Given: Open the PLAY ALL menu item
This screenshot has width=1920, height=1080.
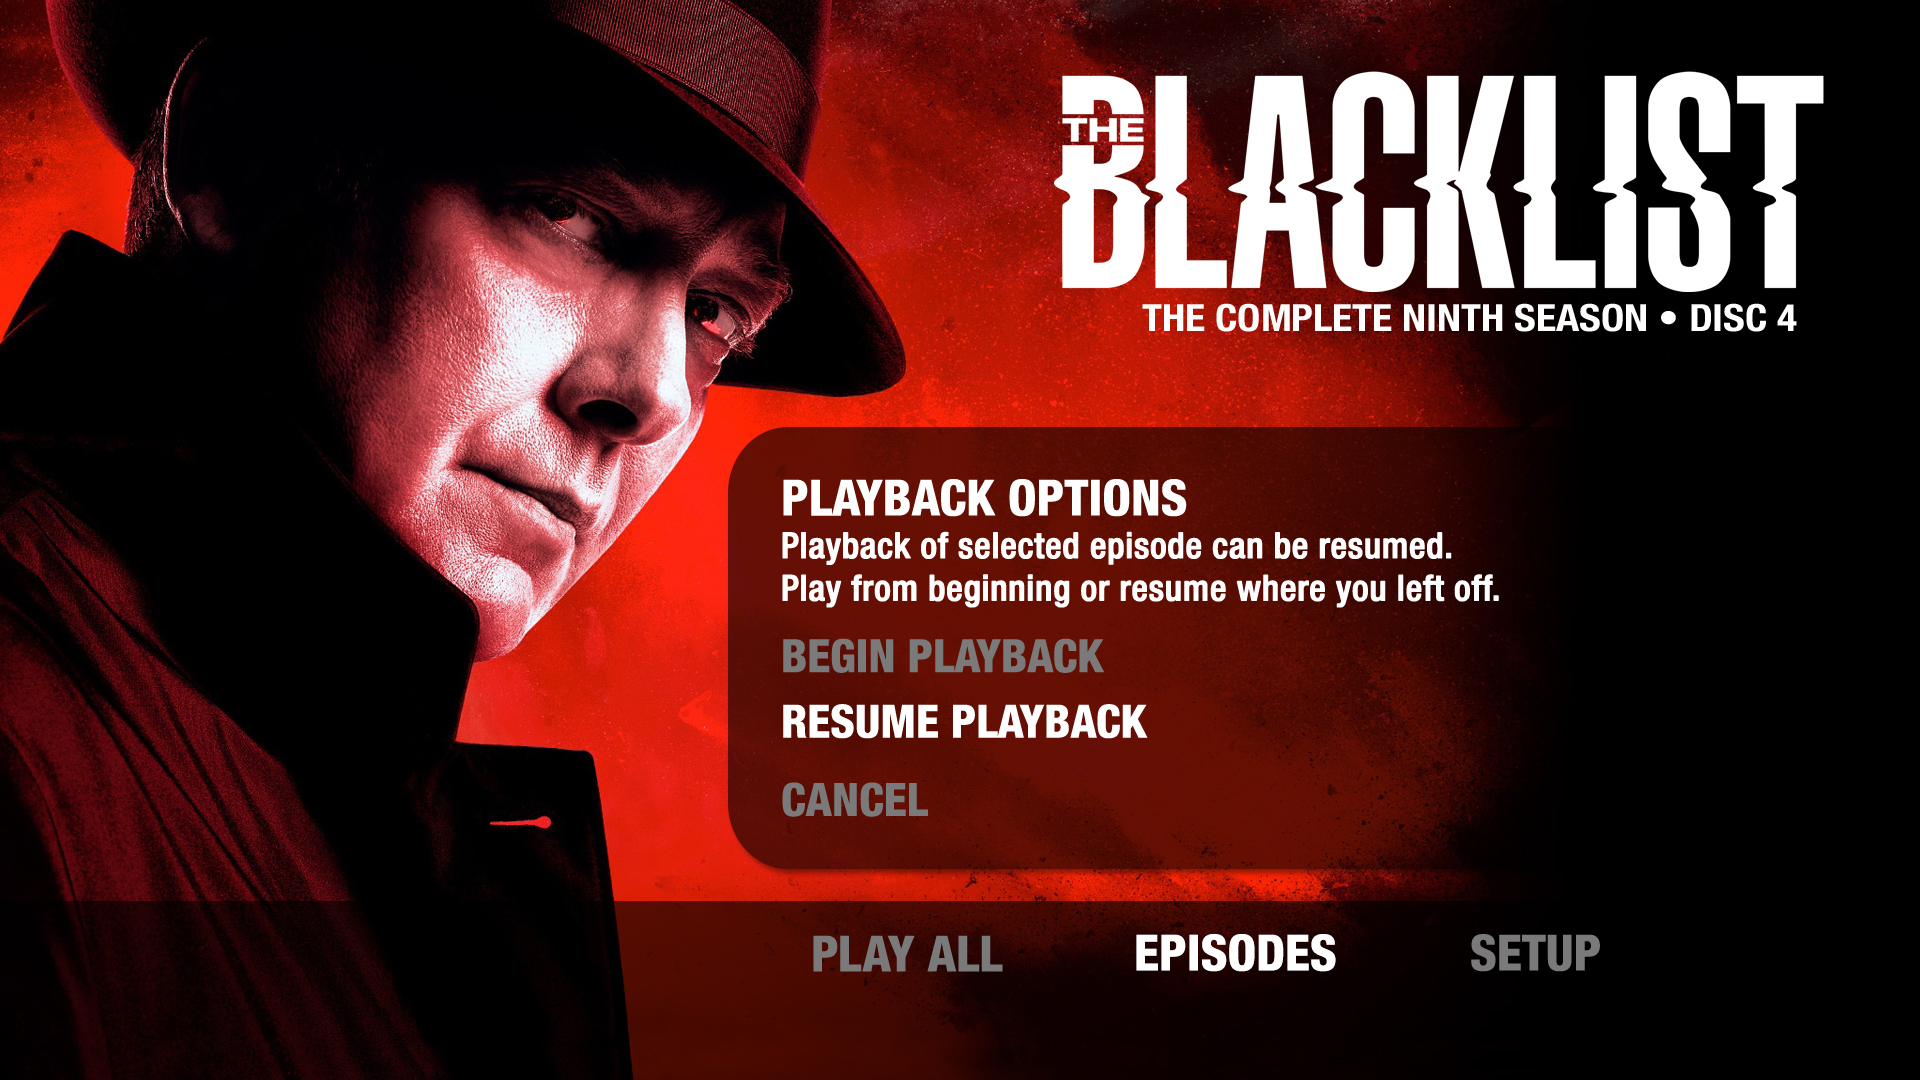Looking at the screenshot, I should 907,954.
